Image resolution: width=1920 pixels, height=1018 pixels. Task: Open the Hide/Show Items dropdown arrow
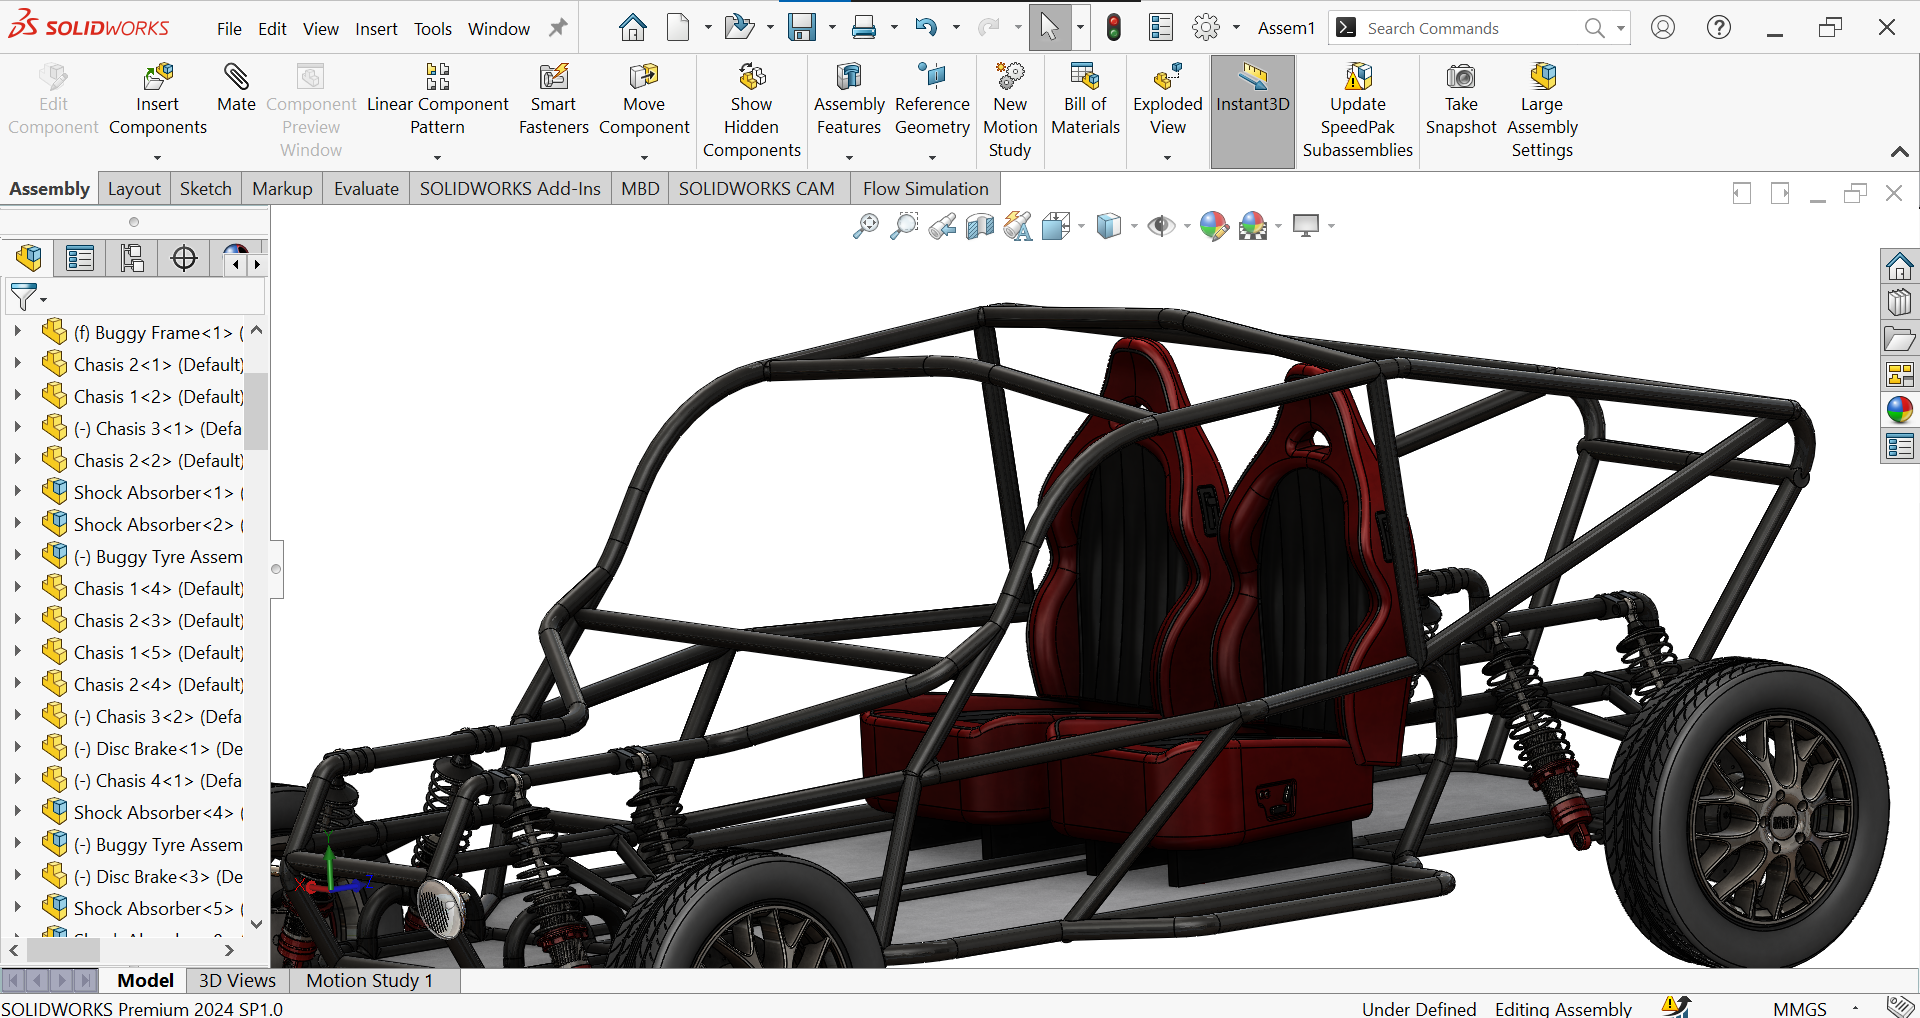1187,227
